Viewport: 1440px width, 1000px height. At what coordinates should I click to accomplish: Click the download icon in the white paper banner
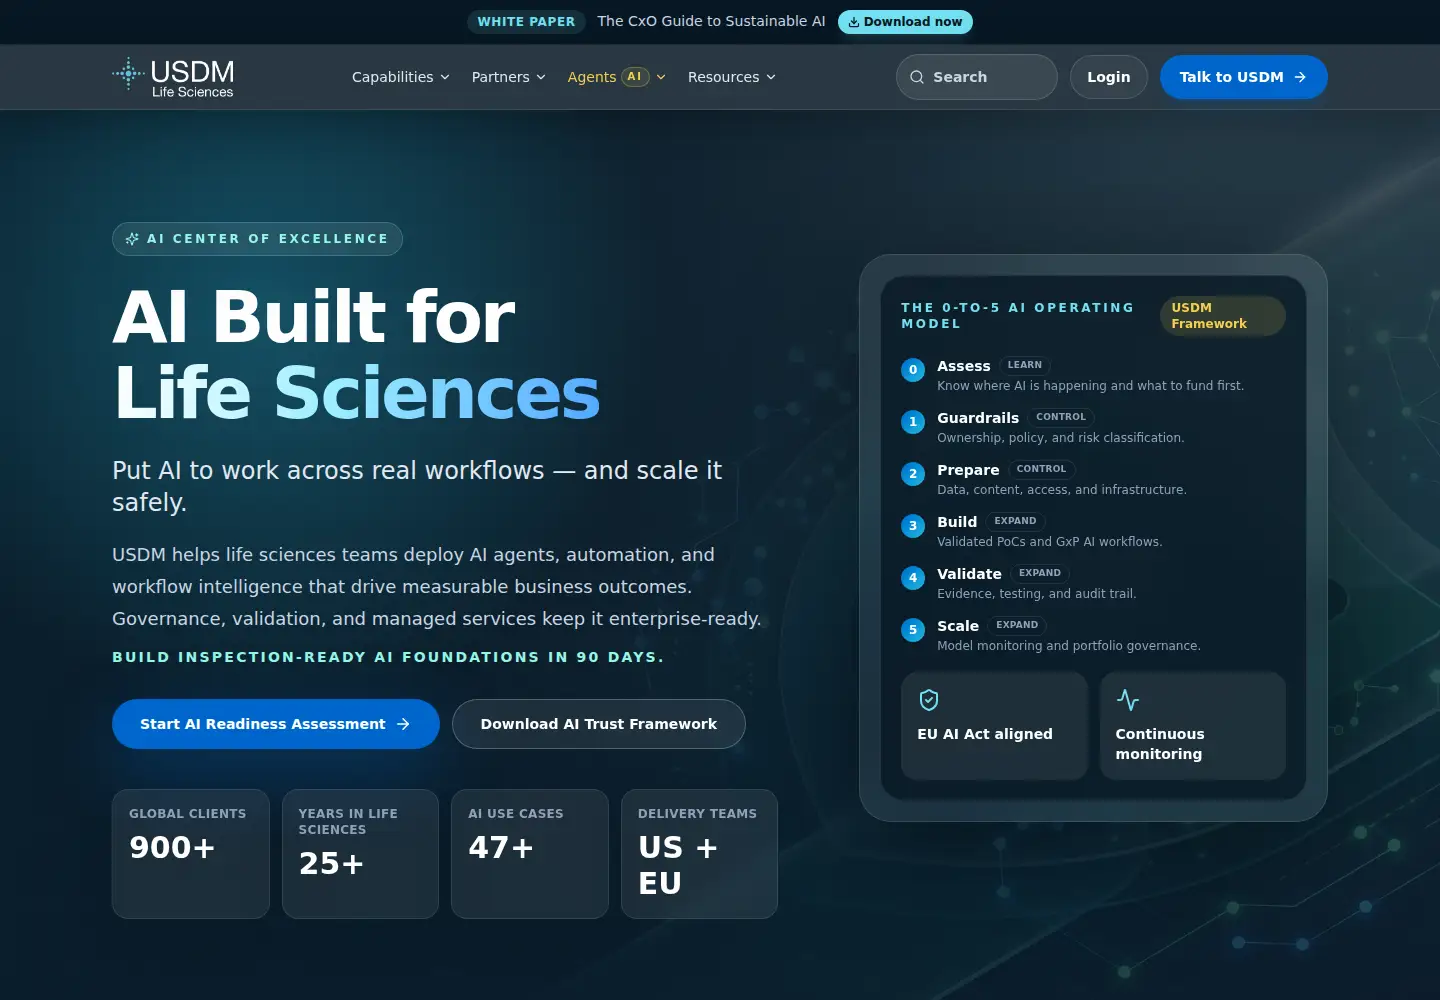click(854, 22)
